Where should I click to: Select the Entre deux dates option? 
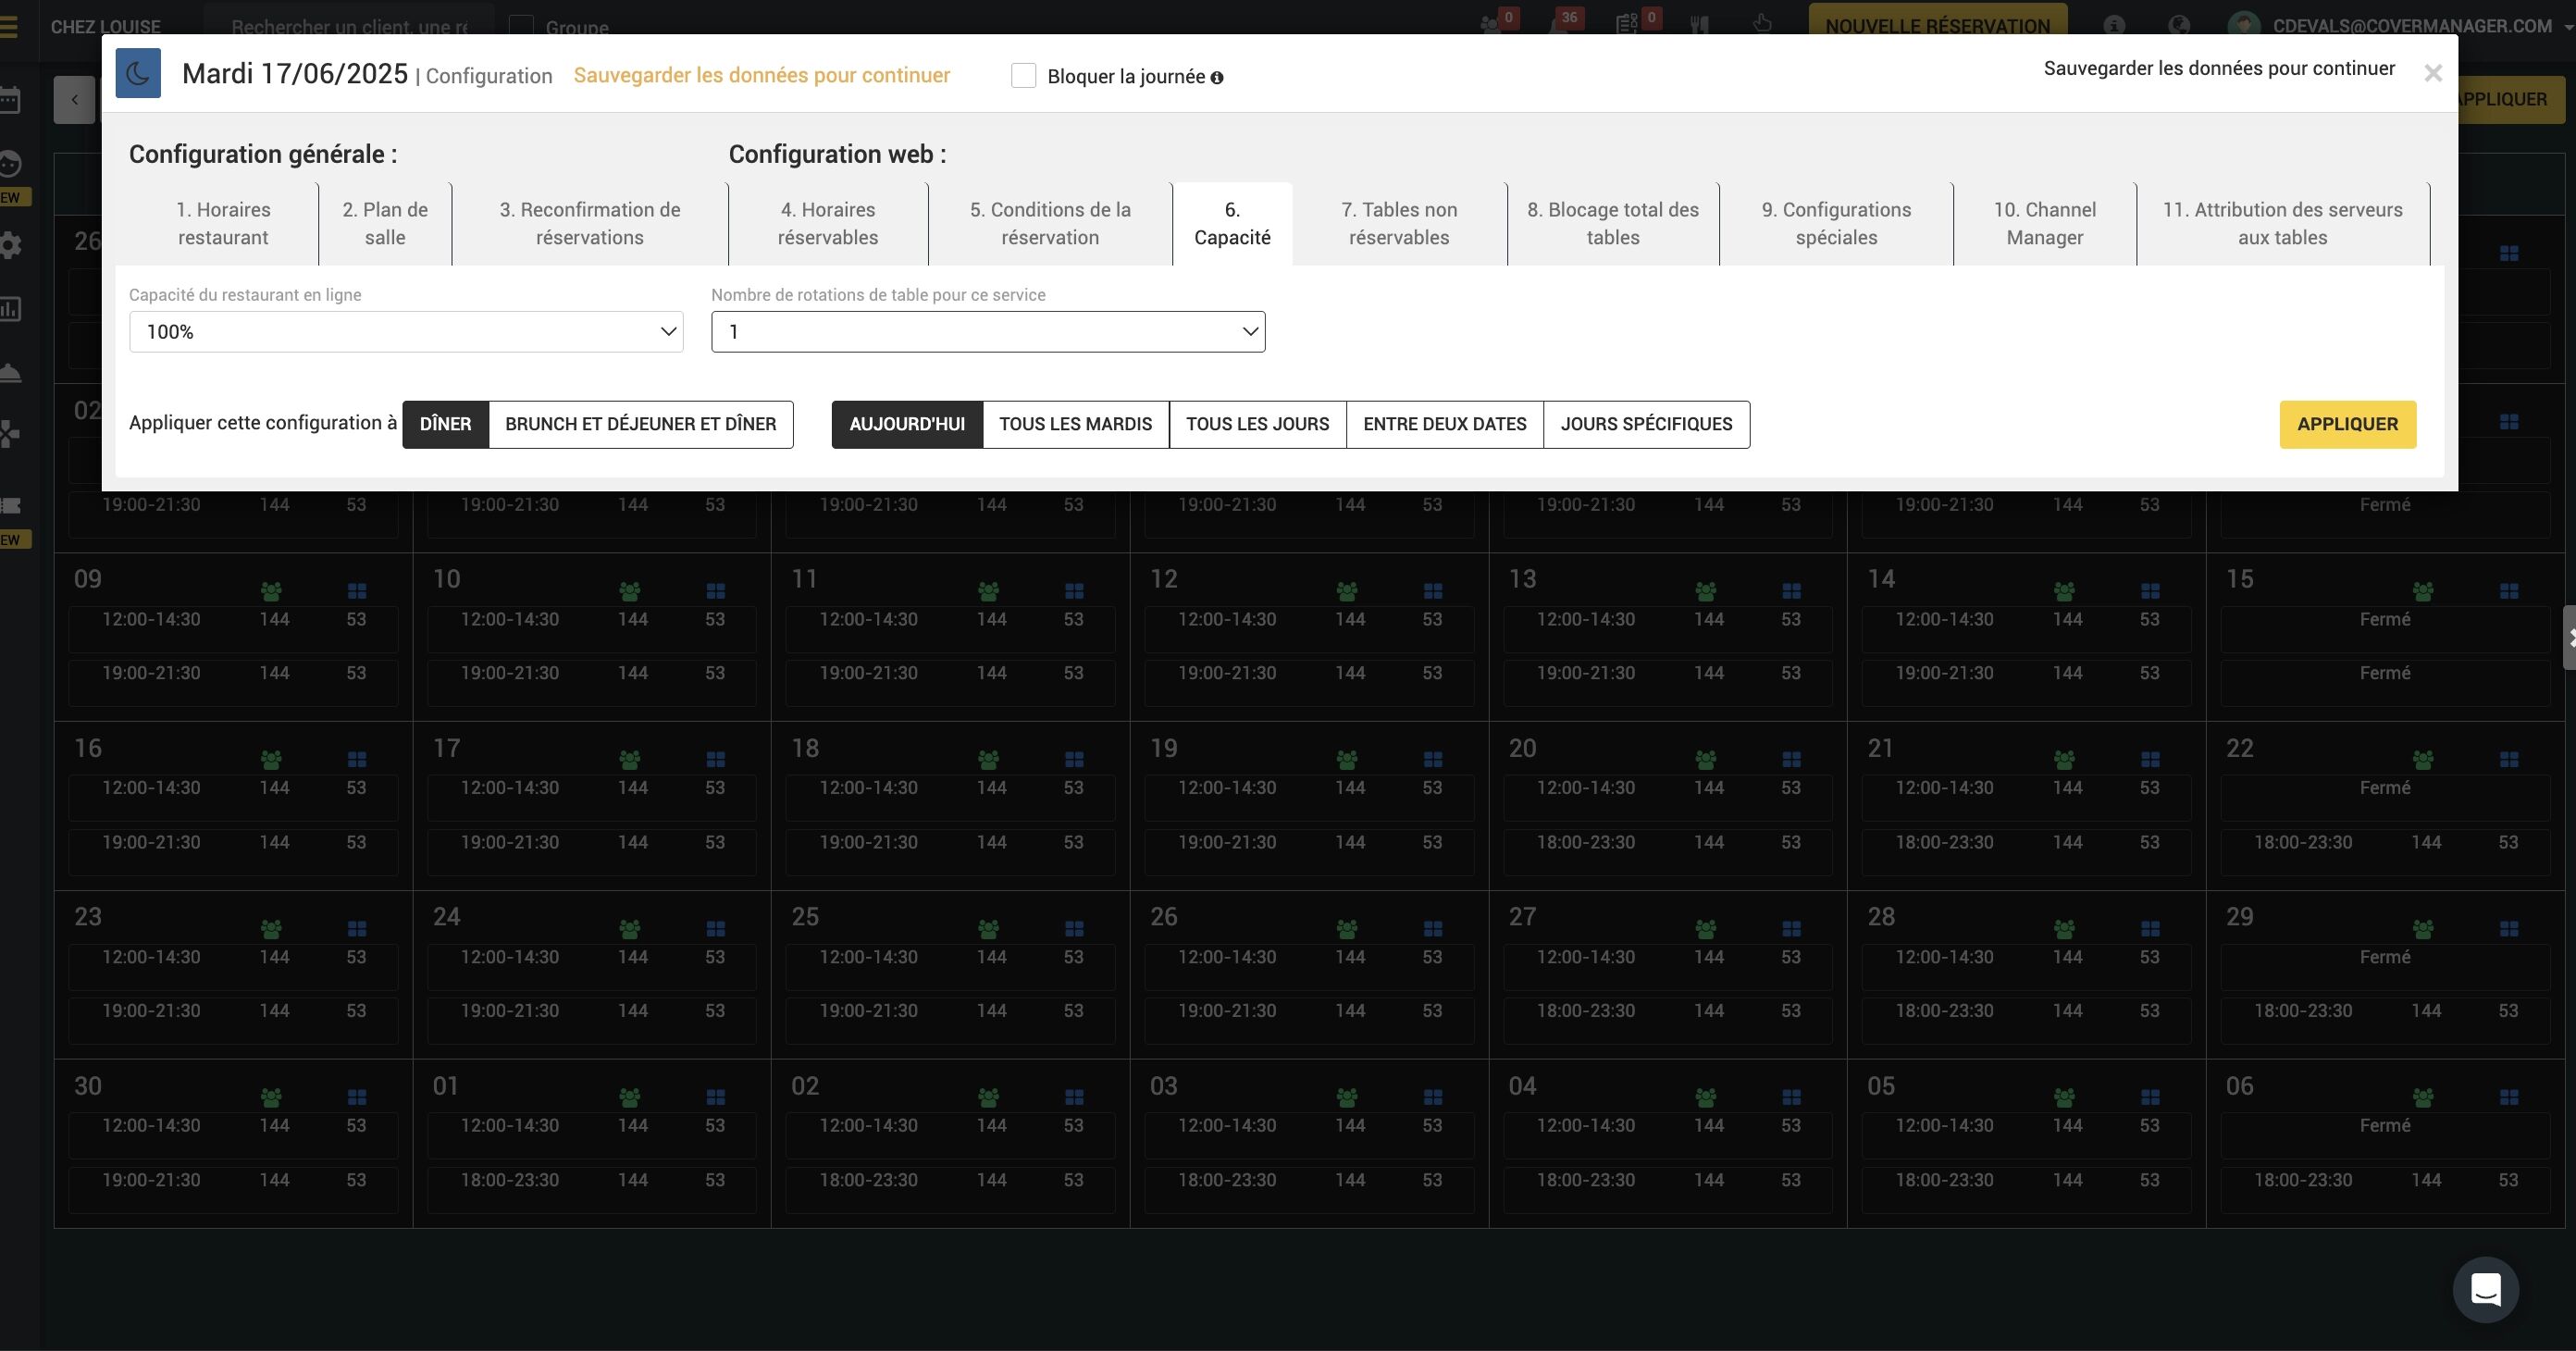(x=1444, y=424)
